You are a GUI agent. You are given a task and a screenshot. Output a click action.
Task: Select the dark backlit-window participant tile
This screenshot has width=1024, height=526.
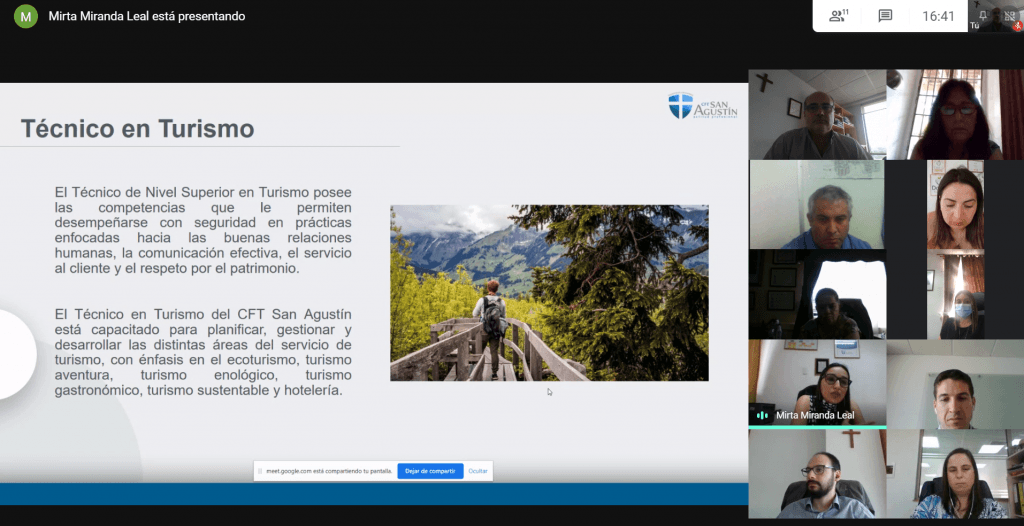click(x=817, y=294)
